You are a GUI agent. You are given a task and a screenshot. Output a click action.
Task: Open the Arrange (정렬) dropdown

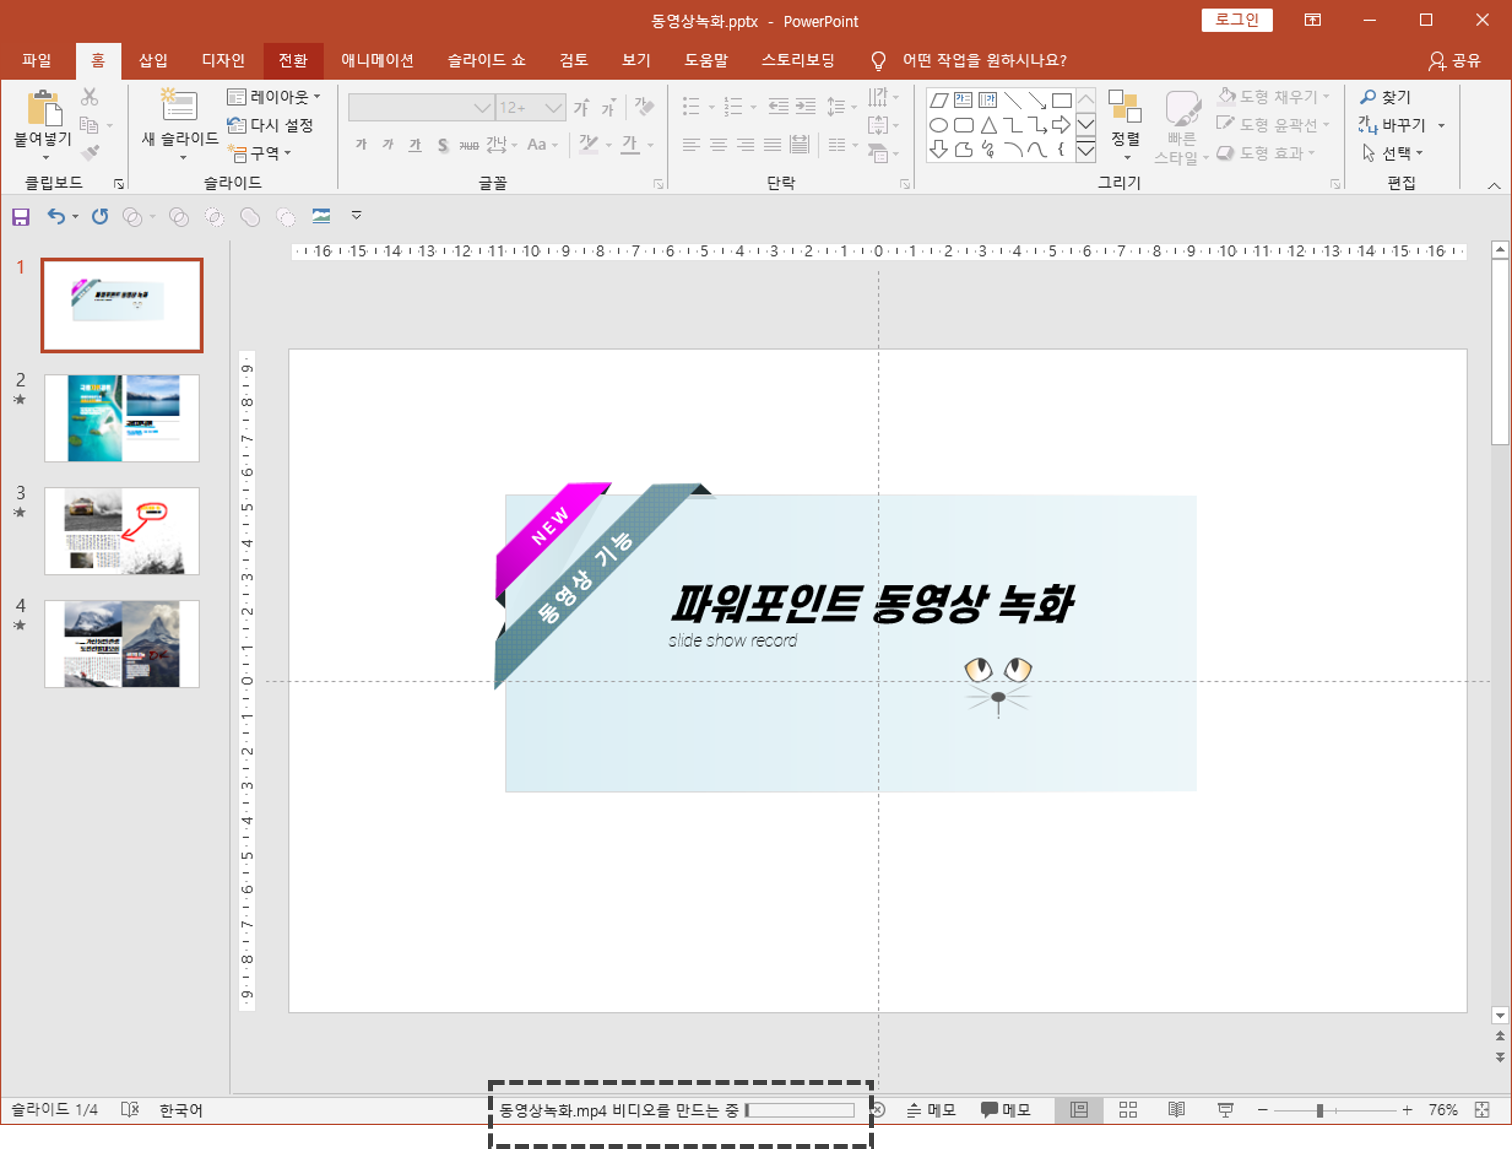pyautogui.click(x=1126, y=125)
